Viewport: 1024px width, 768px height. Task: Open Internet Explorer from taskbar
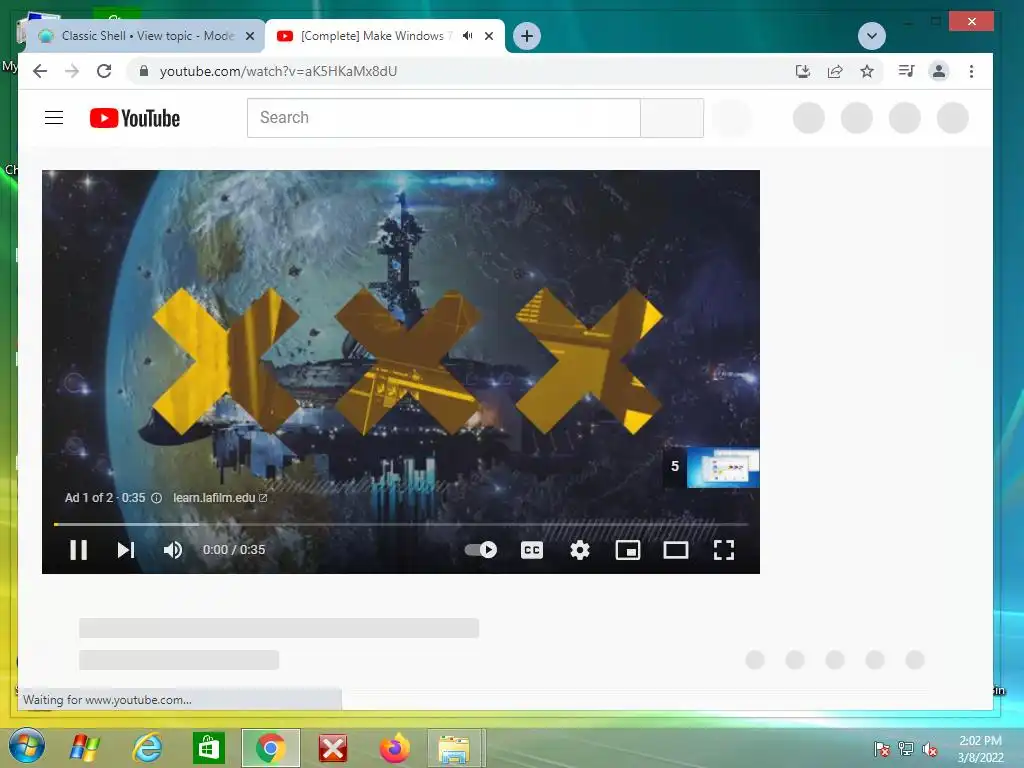tap(147, 748)
